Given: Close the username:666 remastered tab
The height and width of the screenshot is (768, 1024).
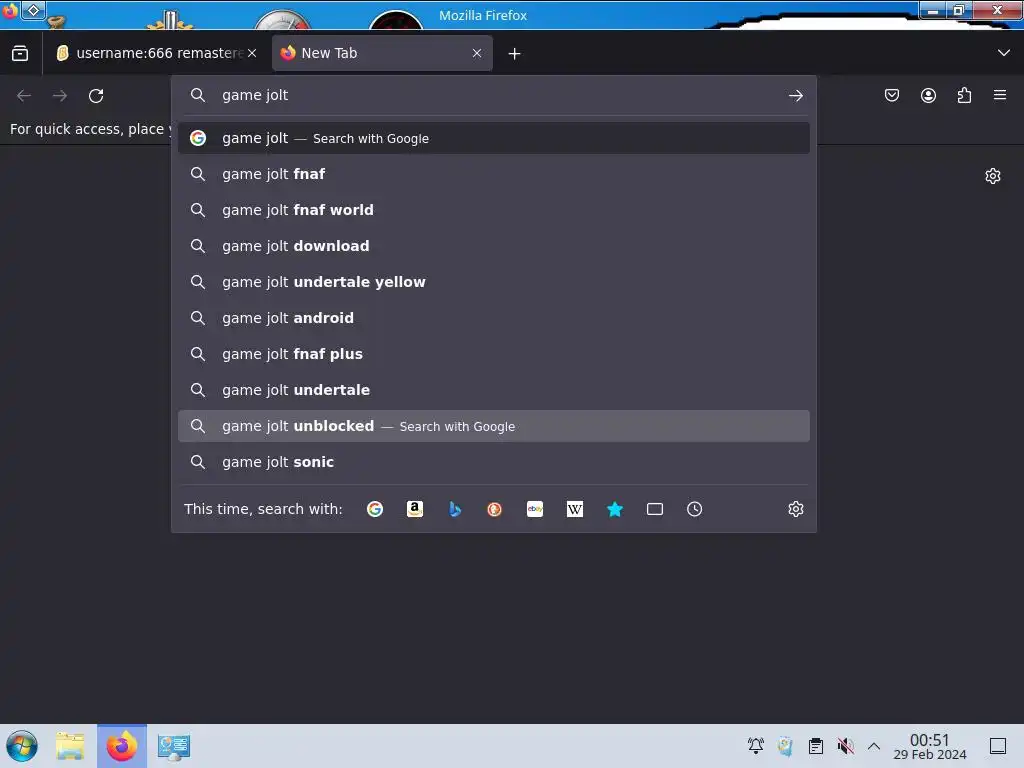Looking at the screenshot, I should click(x=252, y=53).
